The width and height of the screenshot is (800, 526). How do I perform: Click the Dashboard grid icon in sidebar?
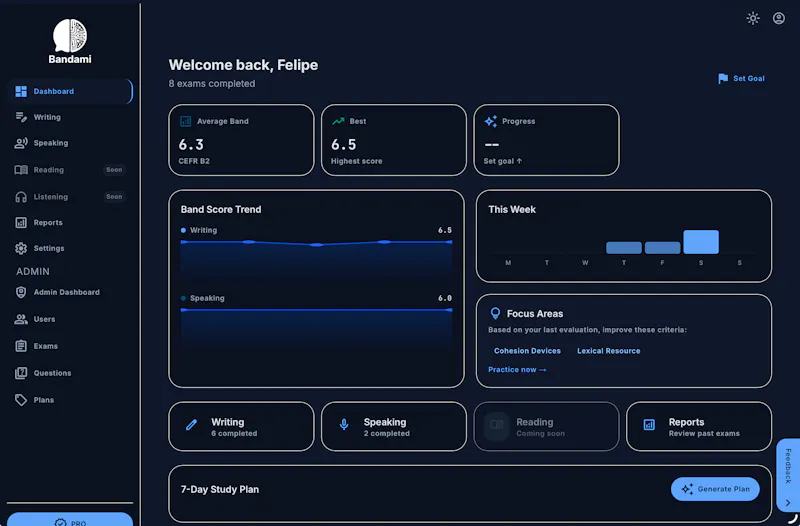click(21, 91)
